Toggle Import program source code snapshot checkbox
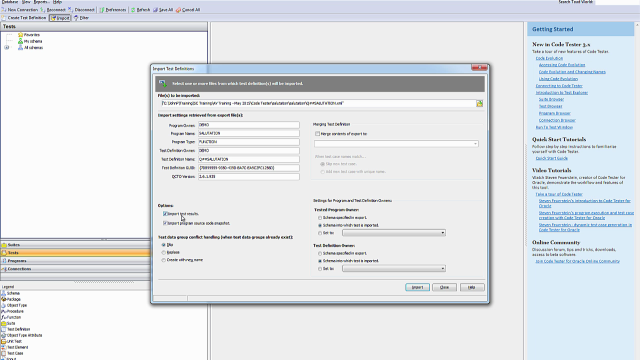The width and height of the screenshot is (640, 360). pos(165,223)
